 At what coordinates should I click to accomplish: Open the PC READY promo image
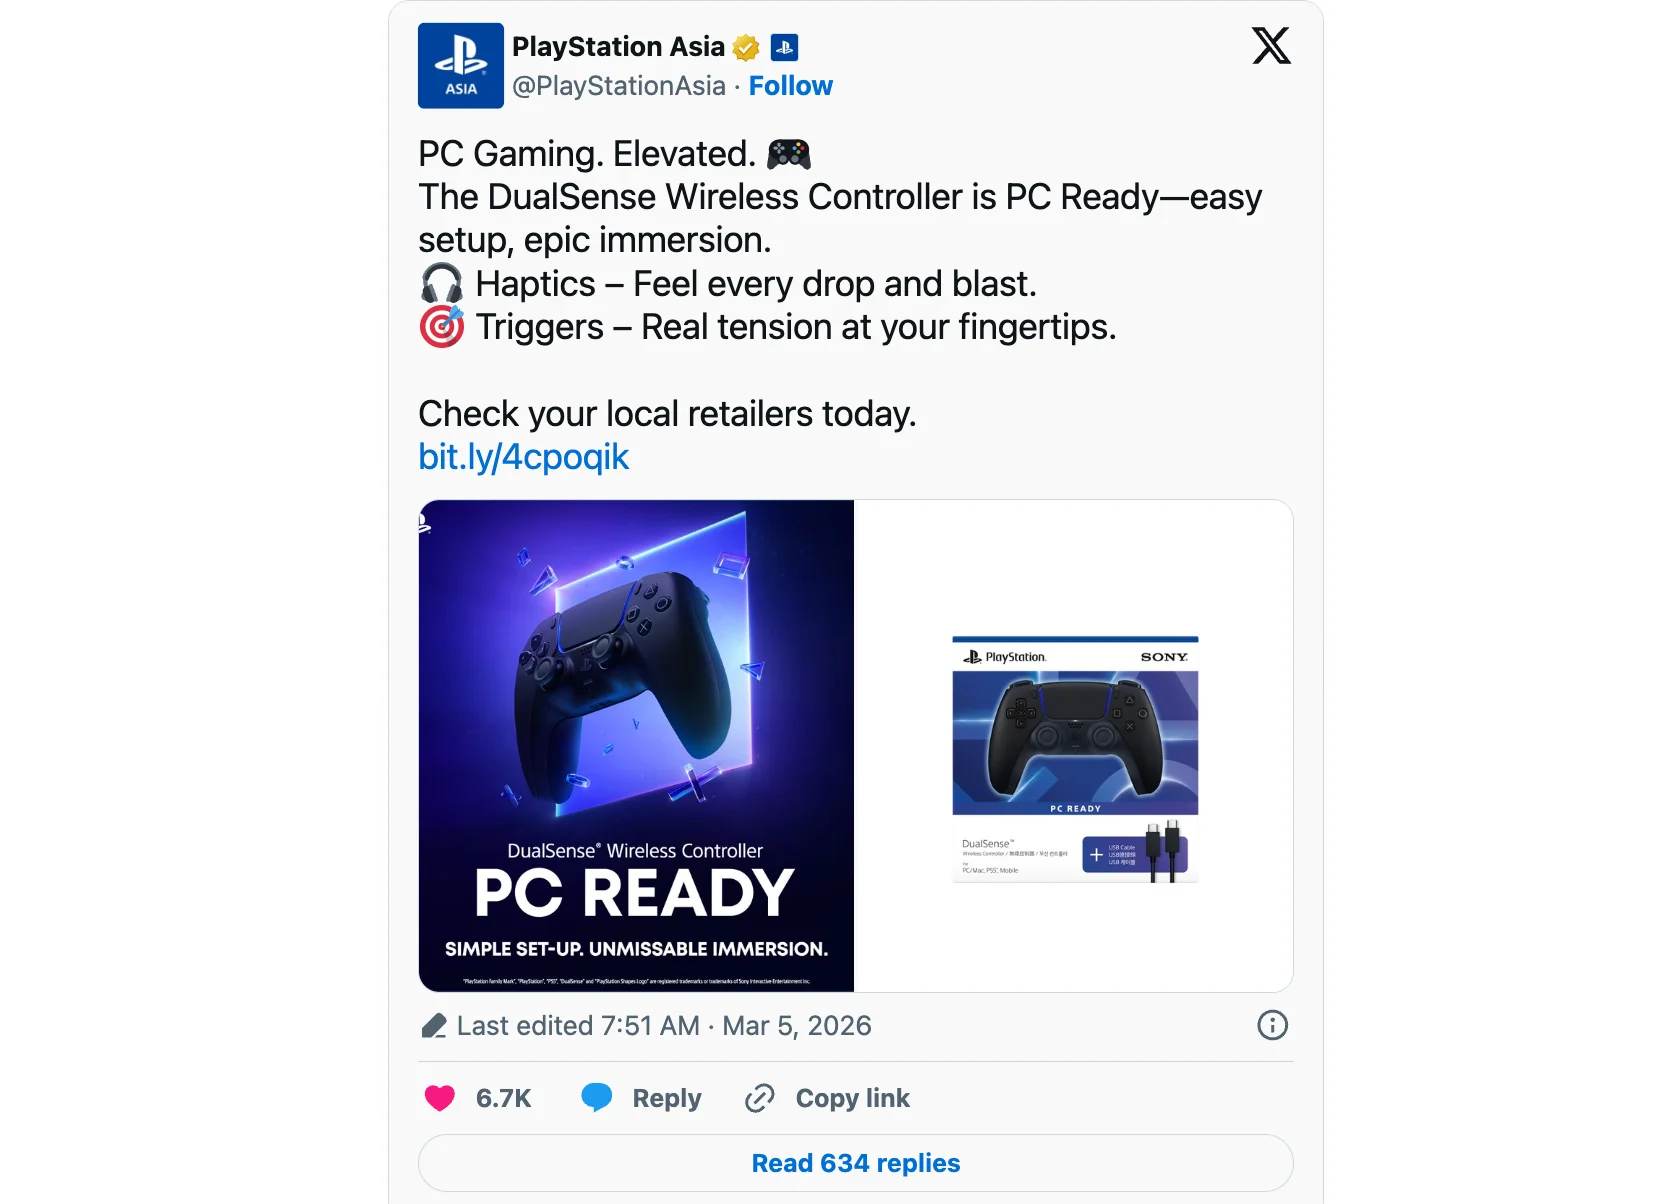point(636,746)
